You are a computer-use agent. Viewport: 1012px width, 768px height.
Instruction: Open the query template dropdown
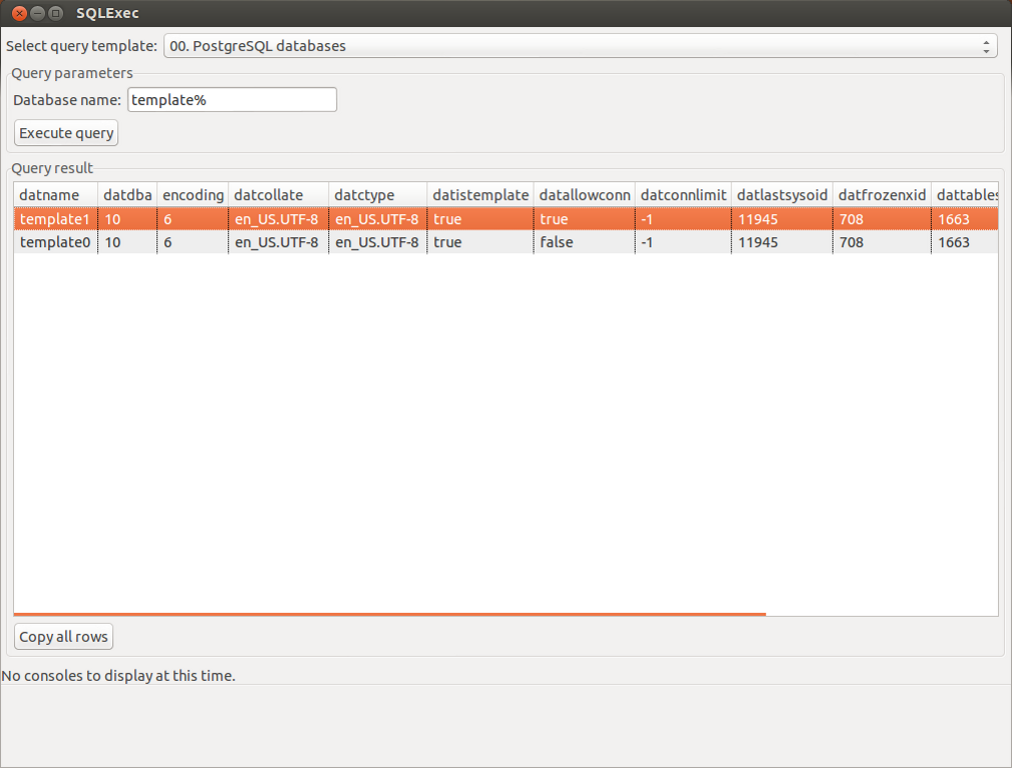click(580, 46)
